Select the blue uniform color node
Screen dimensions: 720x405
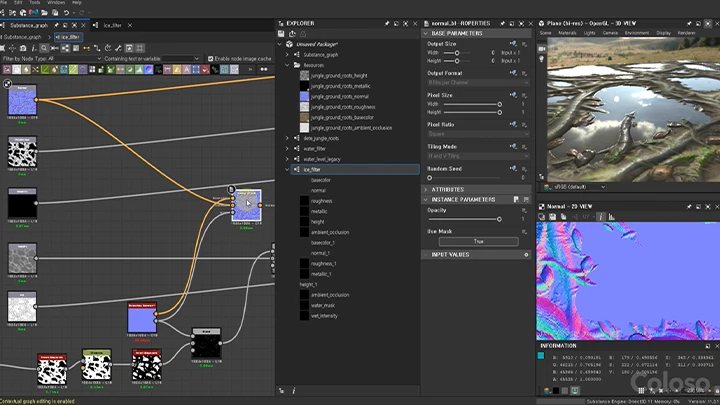142,317
